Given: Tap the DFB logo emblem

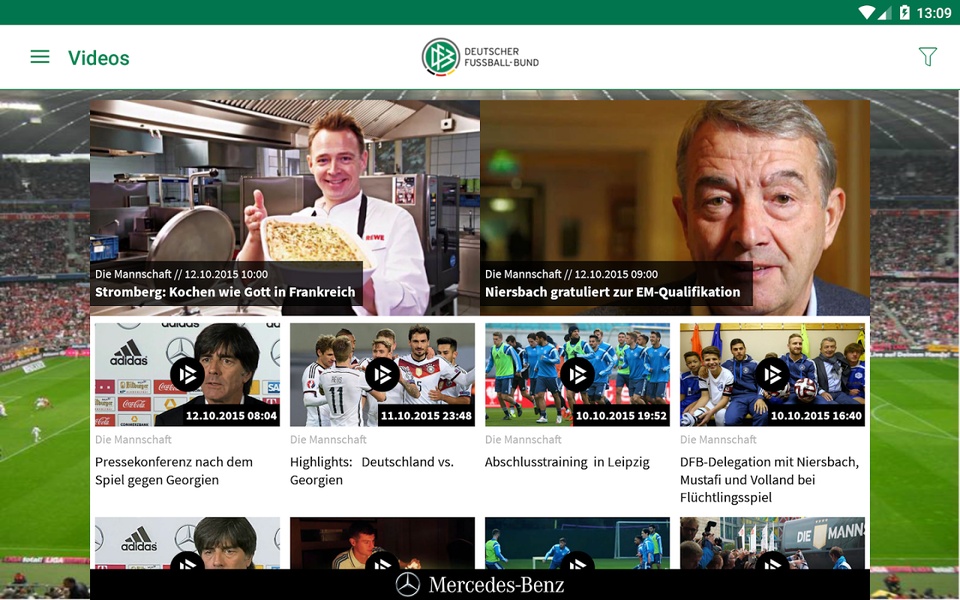Looking at the screenshot, I should pos(440,57).
